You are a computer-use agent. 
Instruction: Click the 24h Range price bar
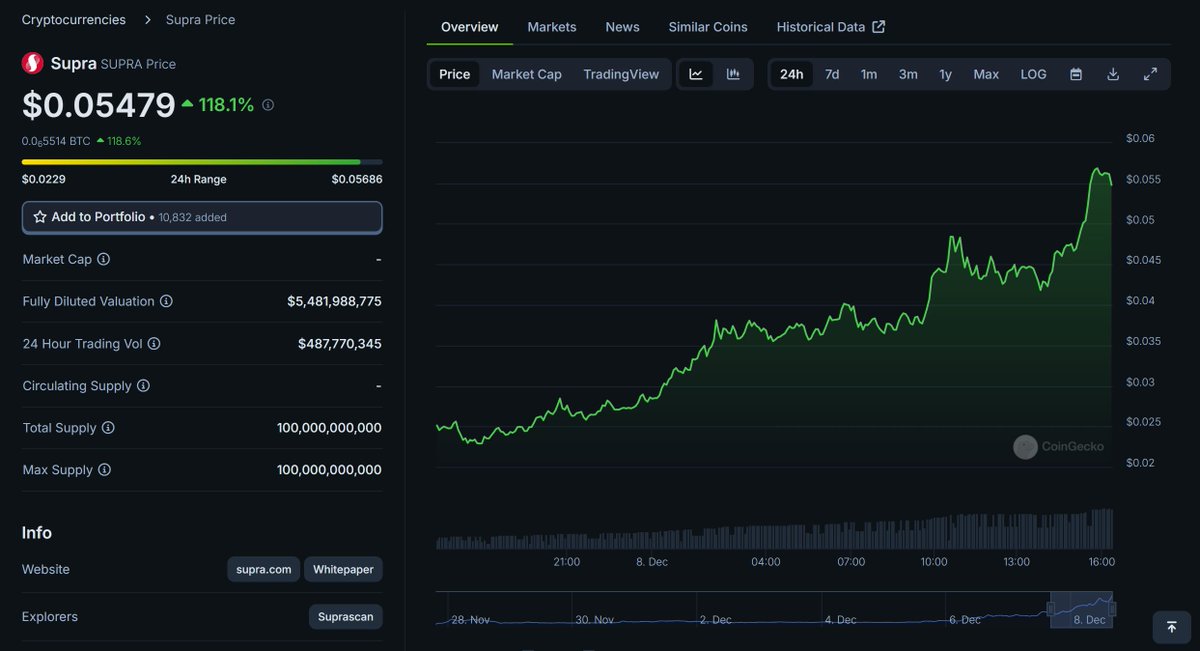click(x=202, y=162)
